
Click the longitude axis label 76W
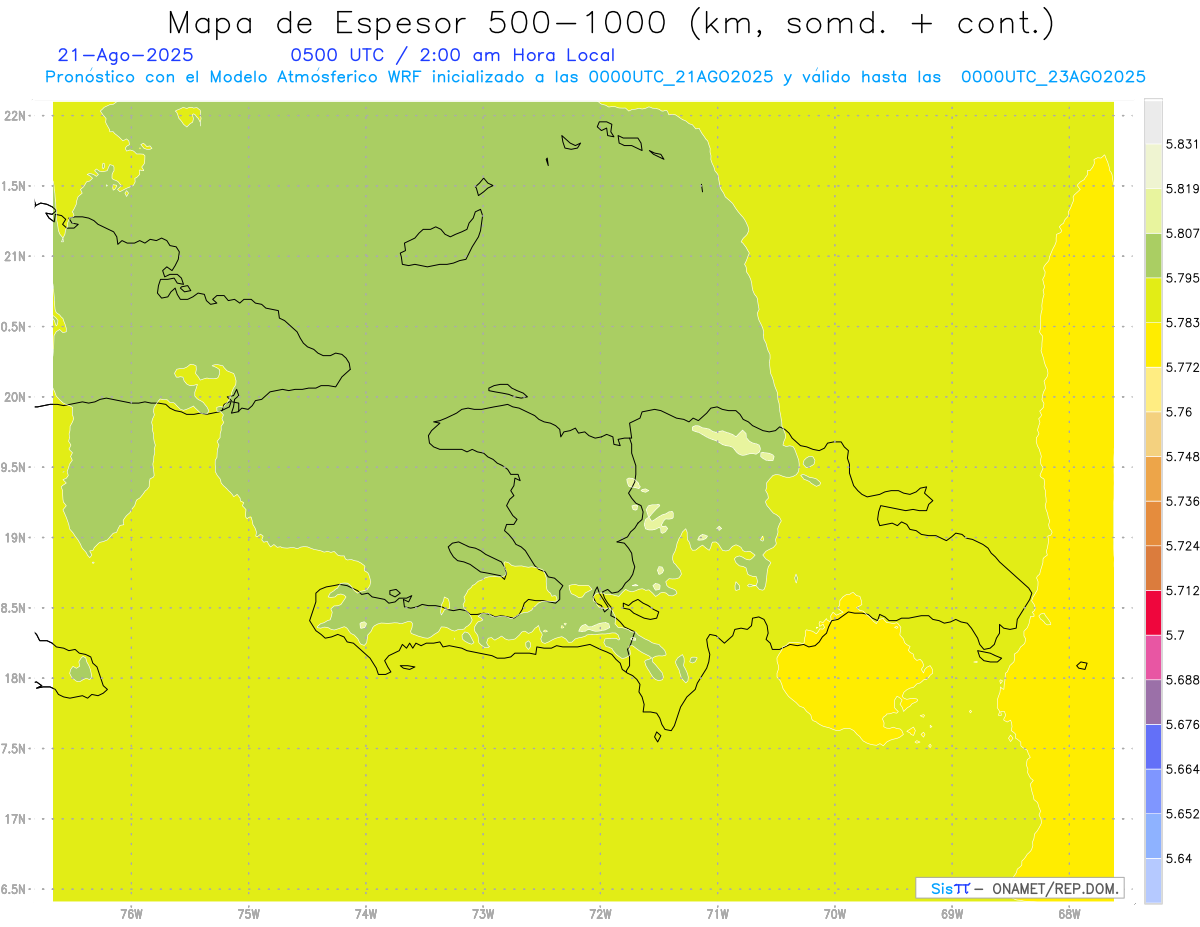click(x=131, y=913)
